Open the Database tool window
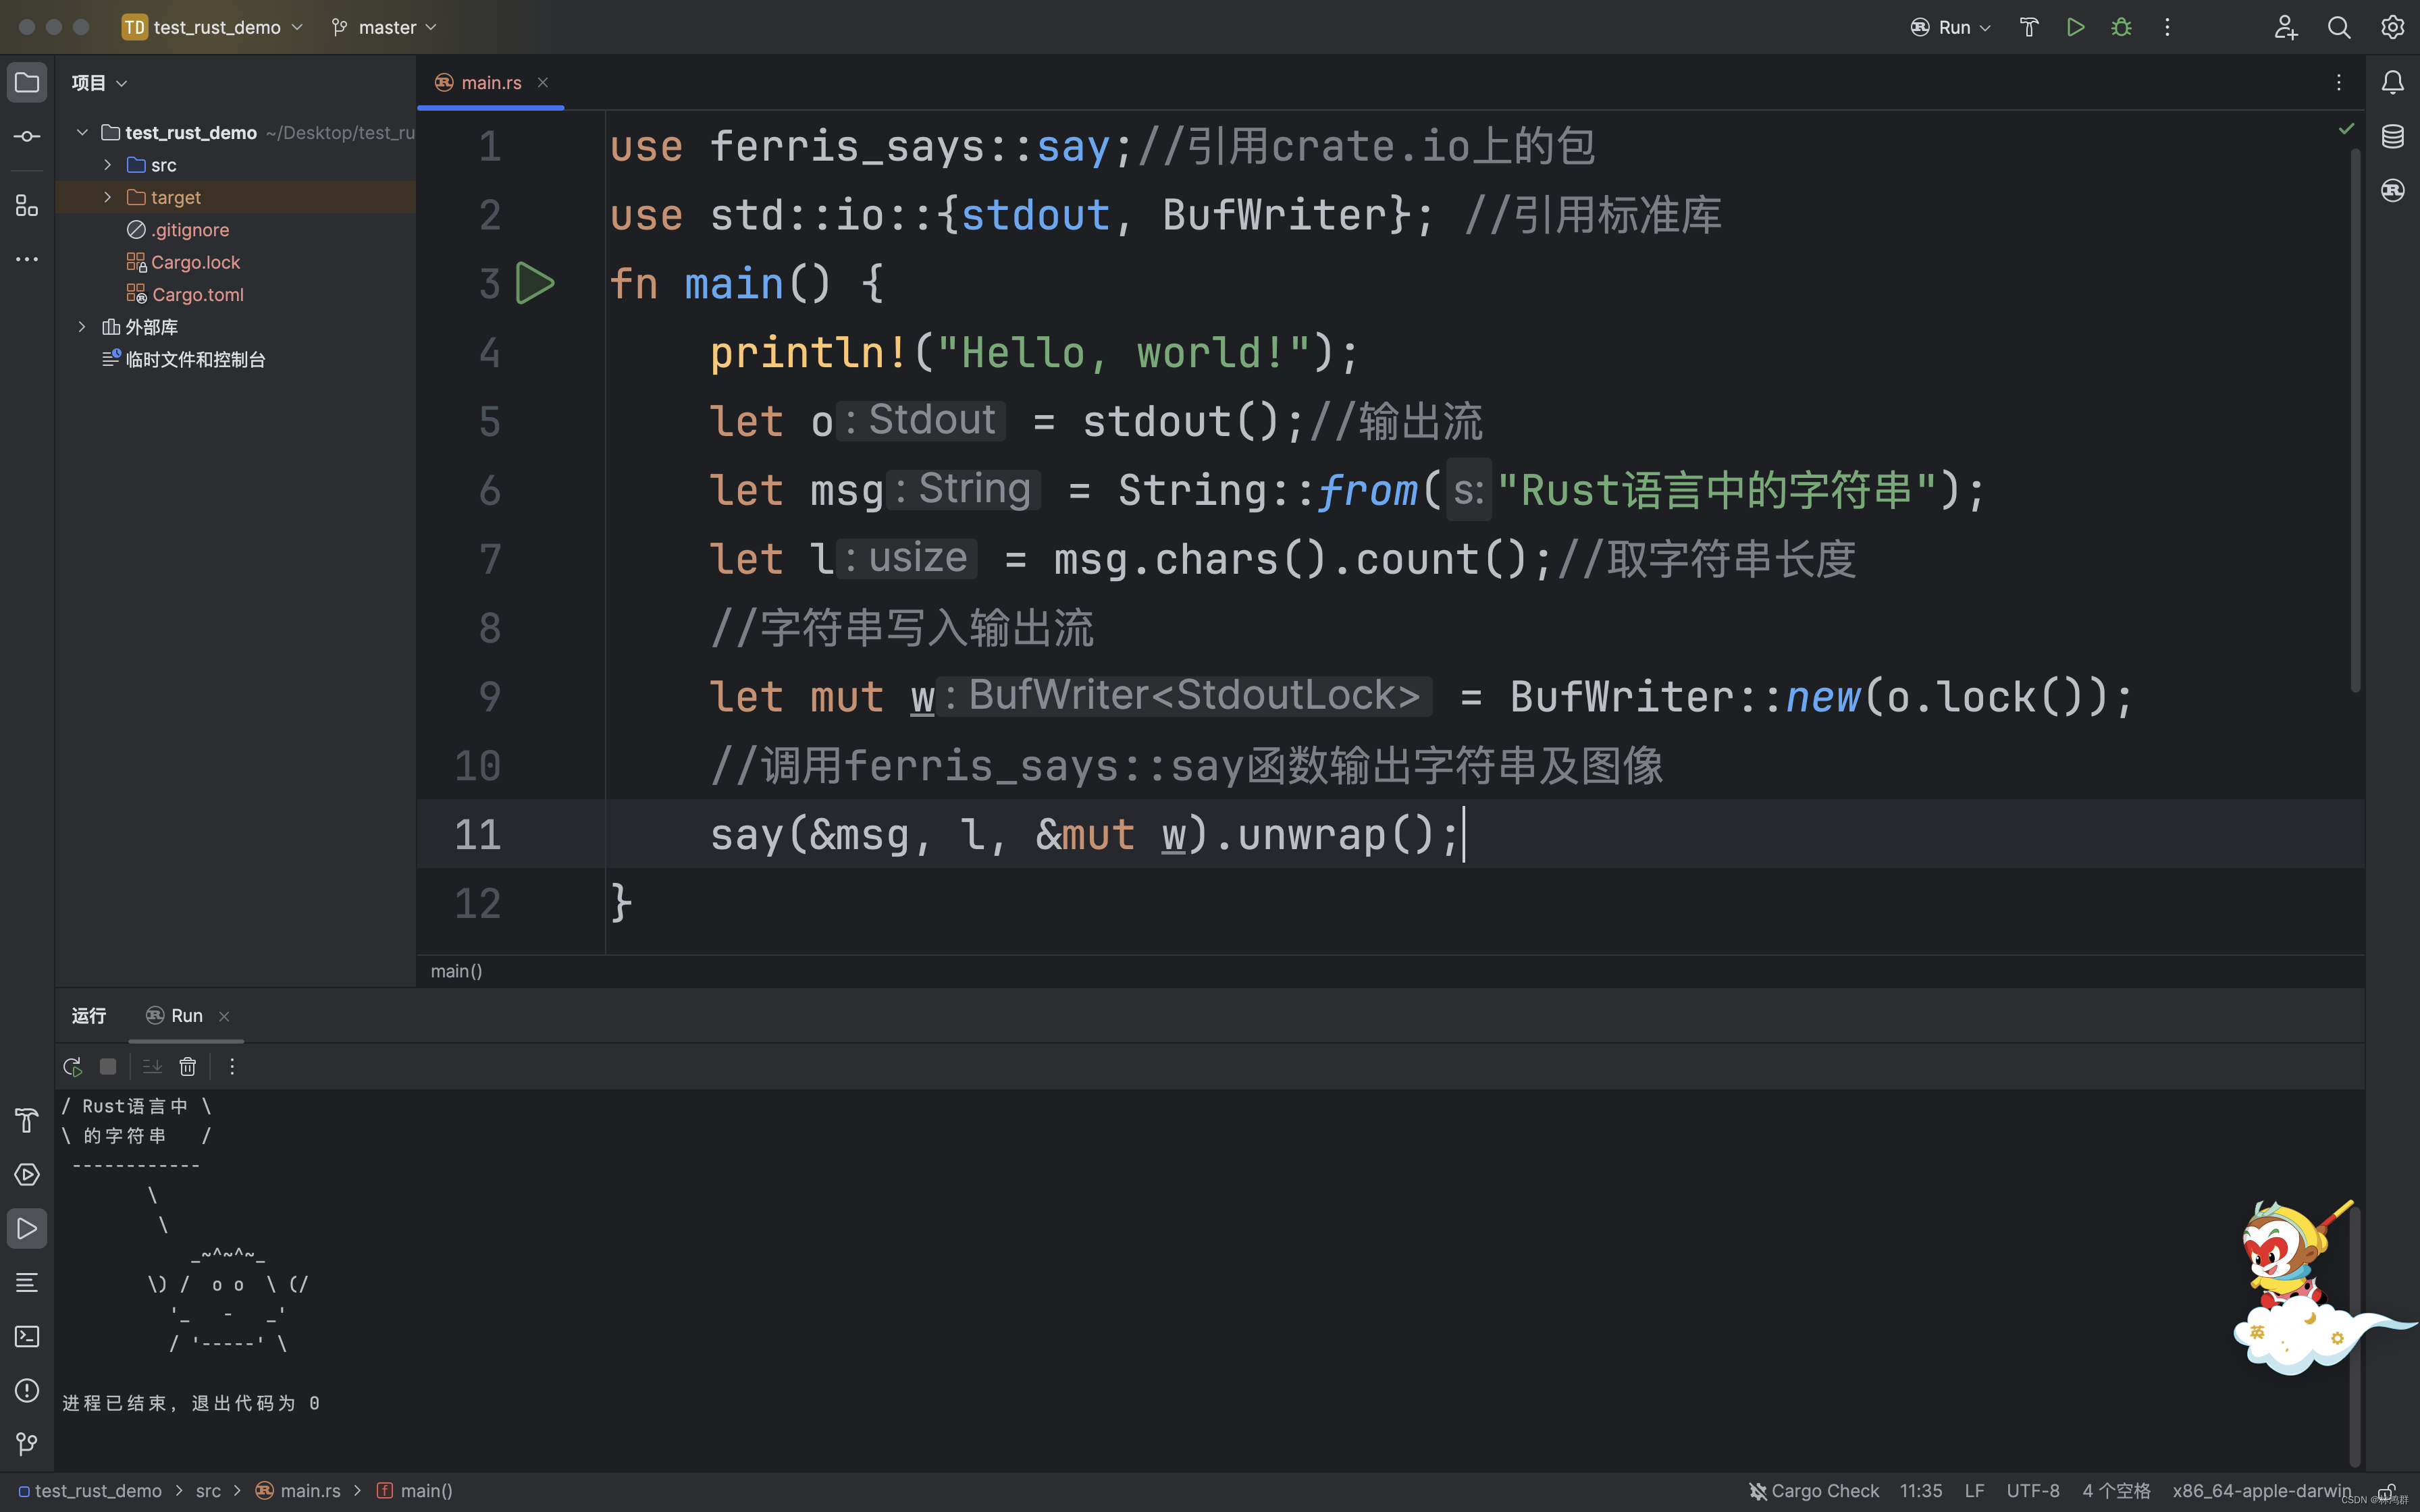The image size is (2420, 1512). 2392,136
